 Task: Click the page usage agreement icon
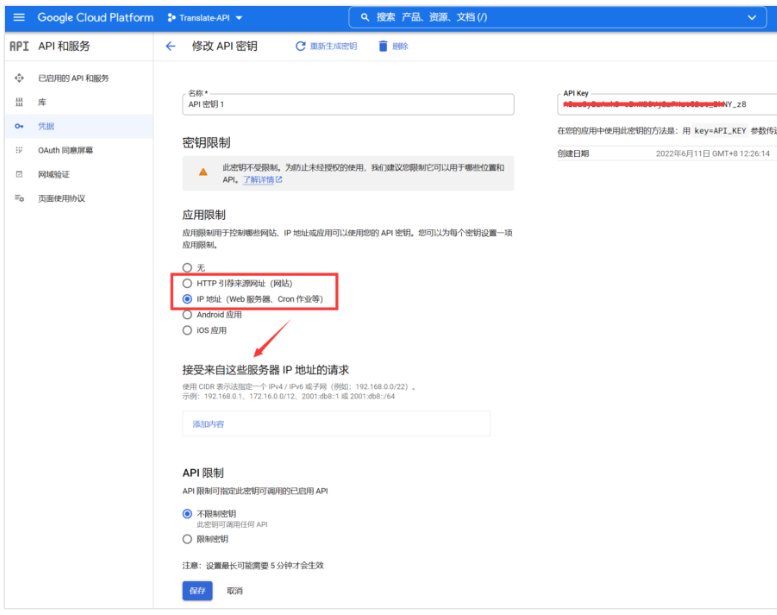[x=19, y=198]
